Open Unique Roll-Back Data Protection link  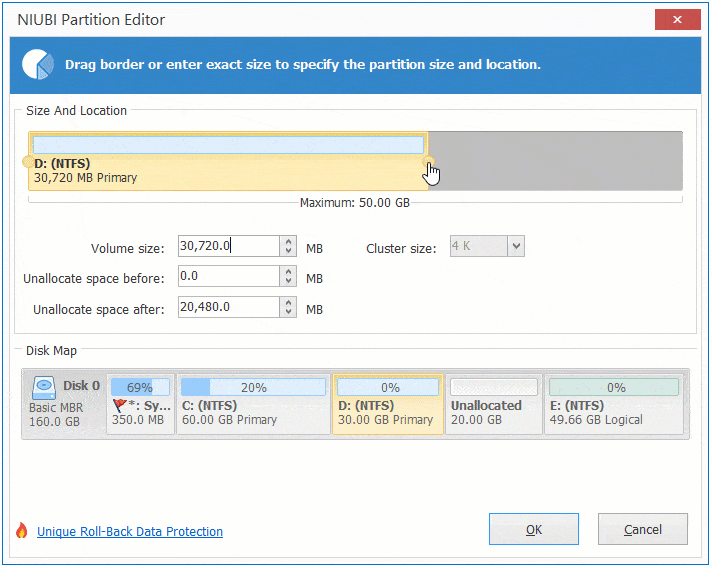130,532
